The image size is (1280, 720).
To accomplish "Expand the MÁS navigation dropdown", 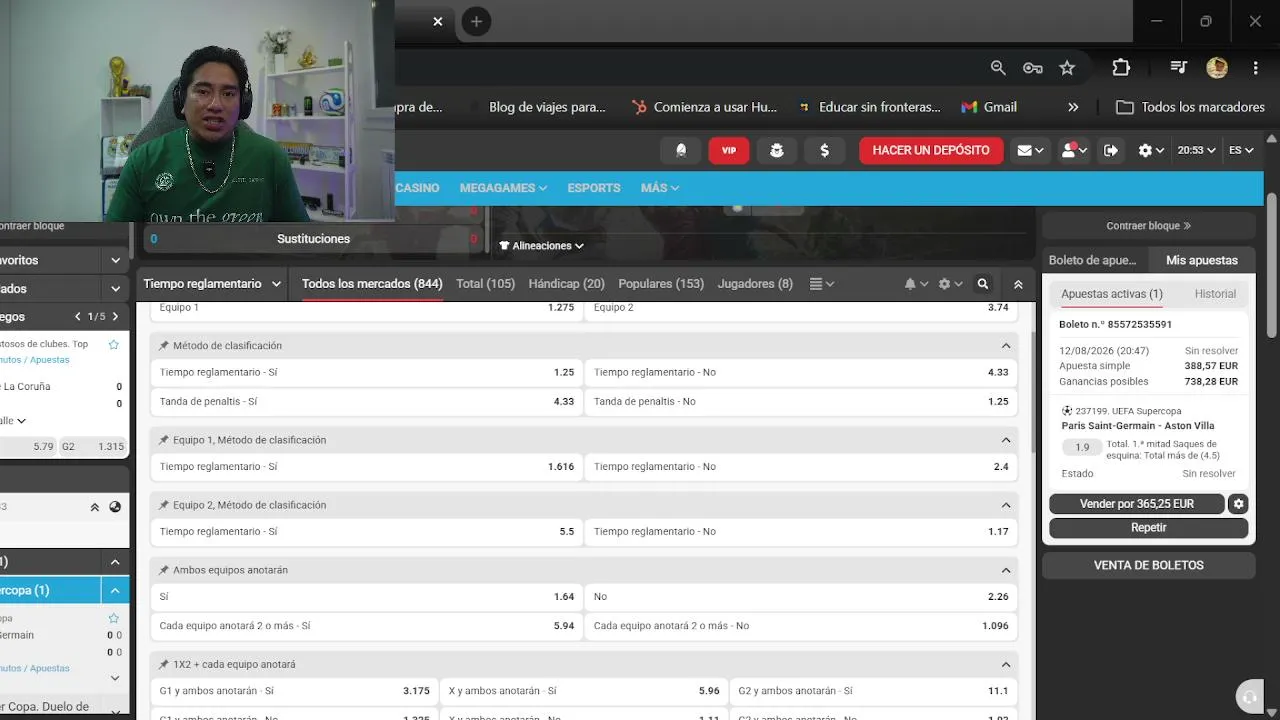I will point(660,188).
